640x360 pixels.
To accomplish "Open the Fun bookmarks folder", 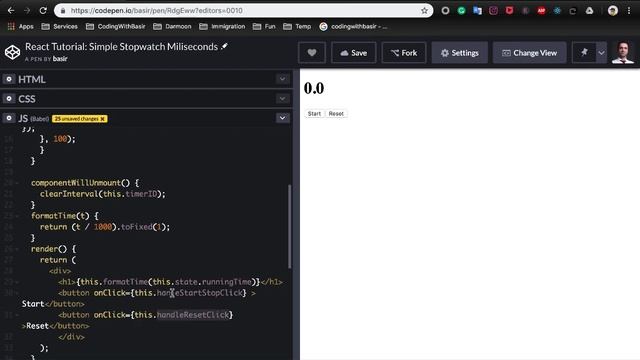I will coord(264,27).
